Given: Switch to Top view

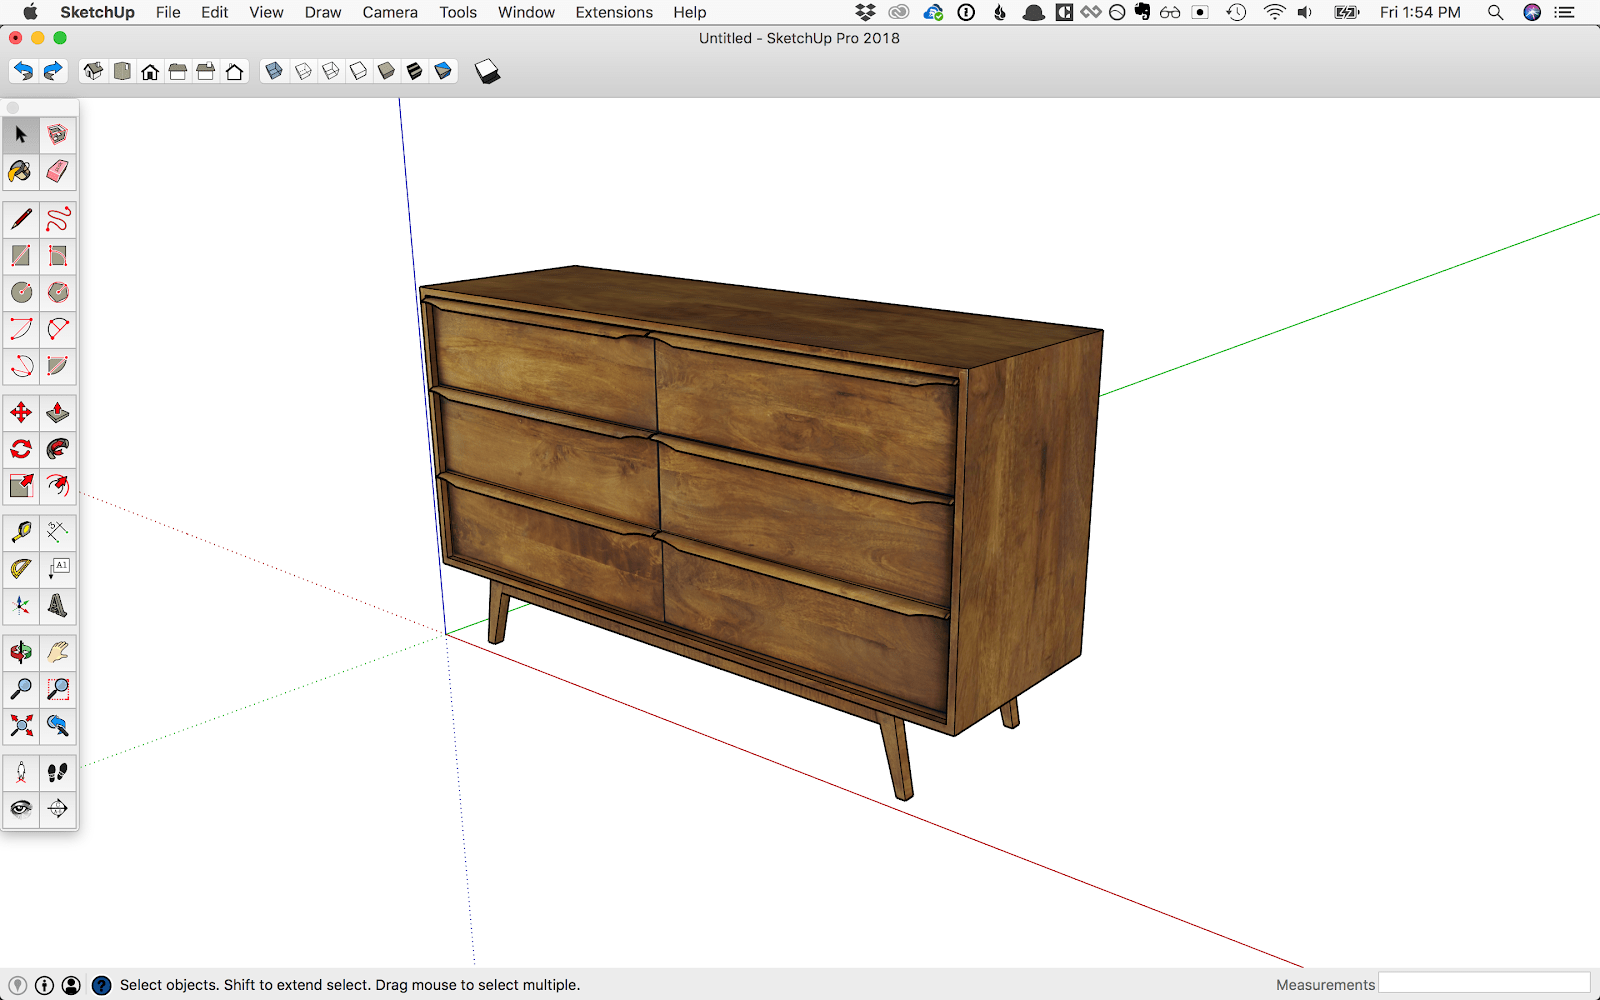Looking at the screenshot, I should coord(122,71).
